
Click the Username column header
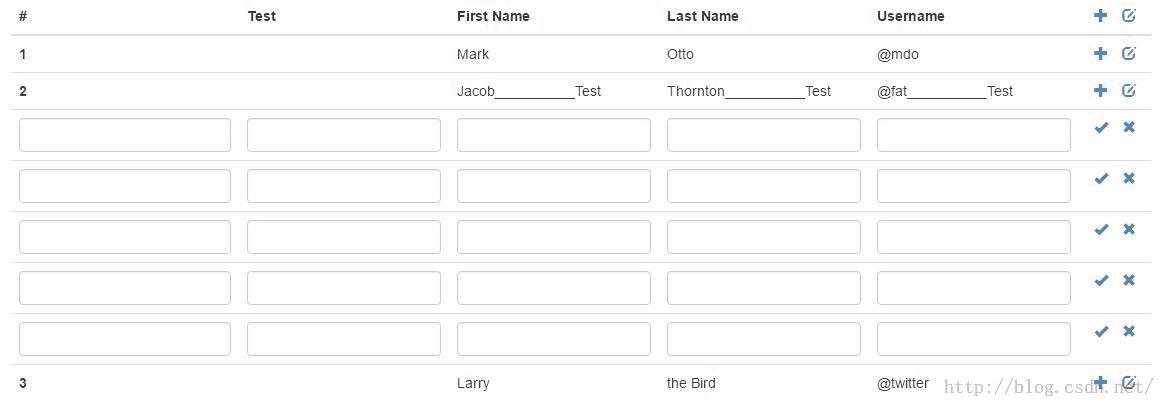point(910,16)
